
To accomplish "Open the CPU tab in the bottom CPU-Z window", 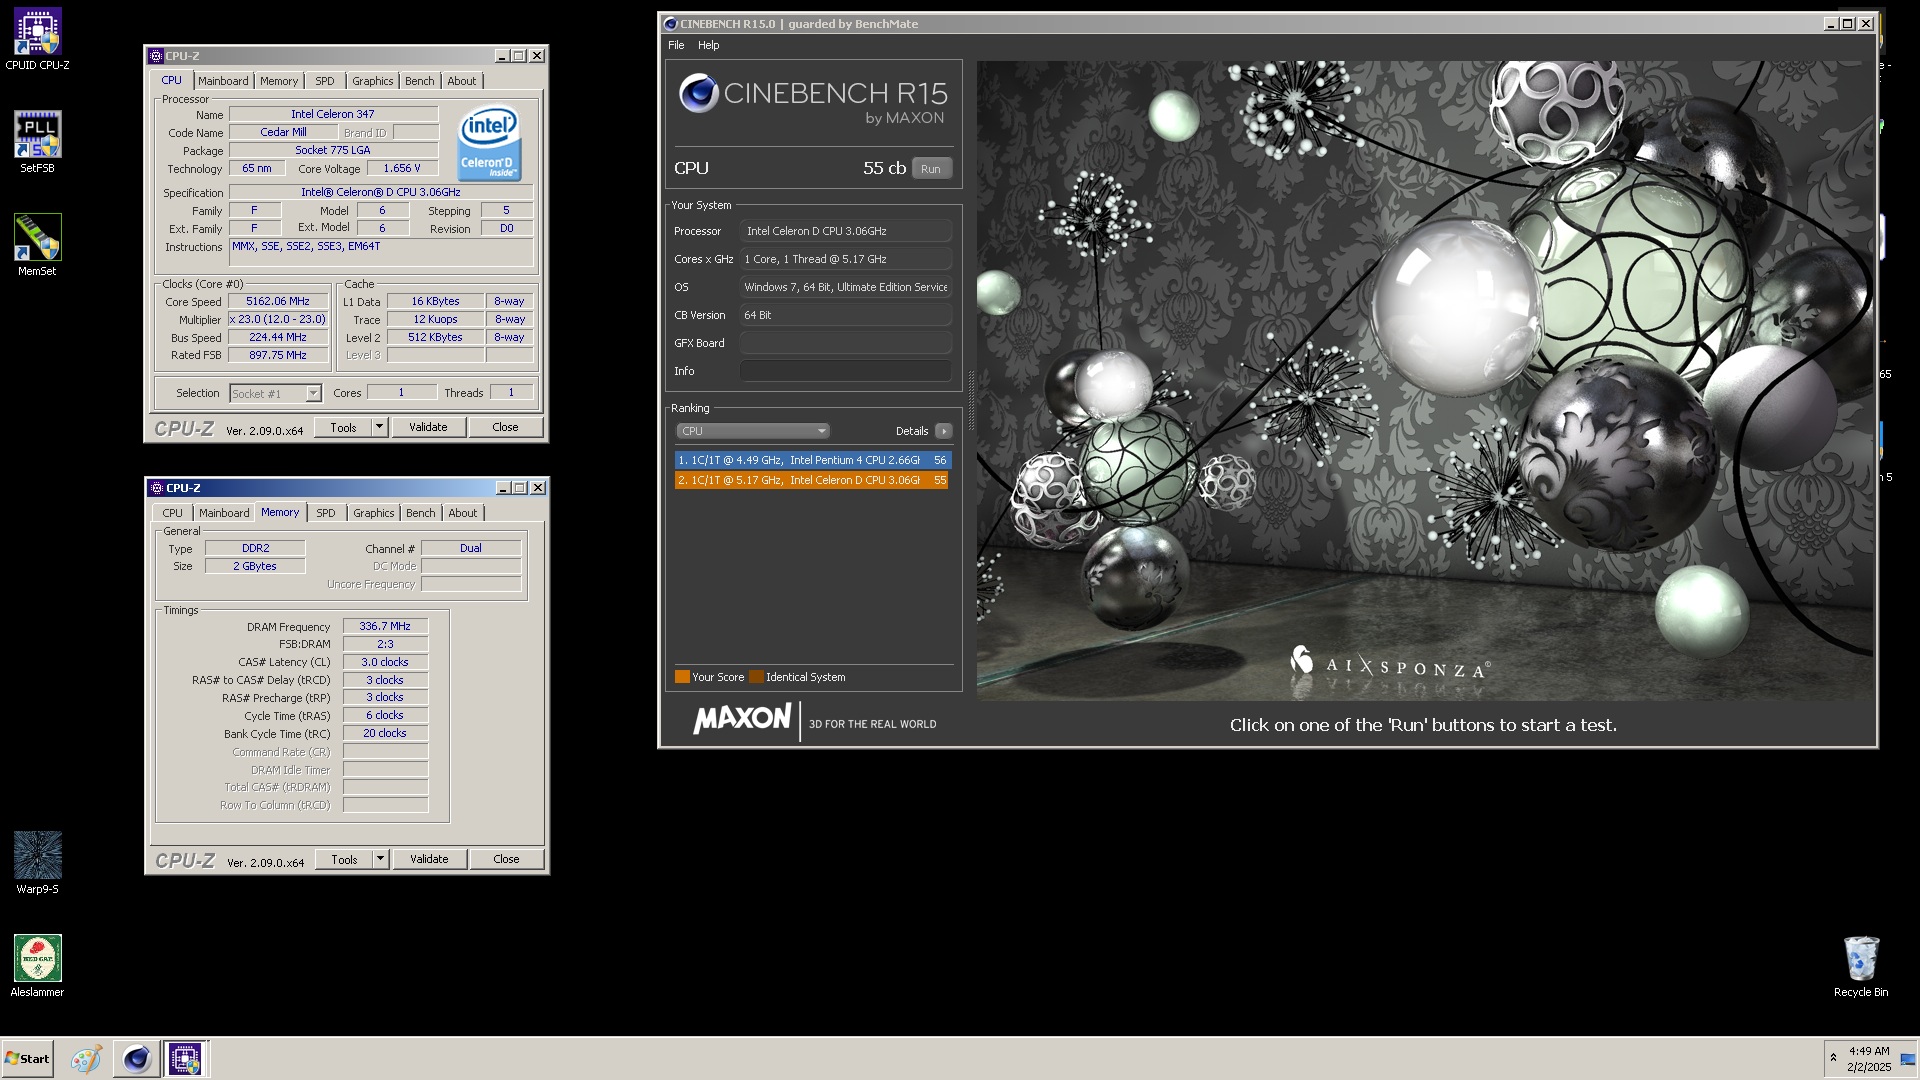I will (172, 513).
